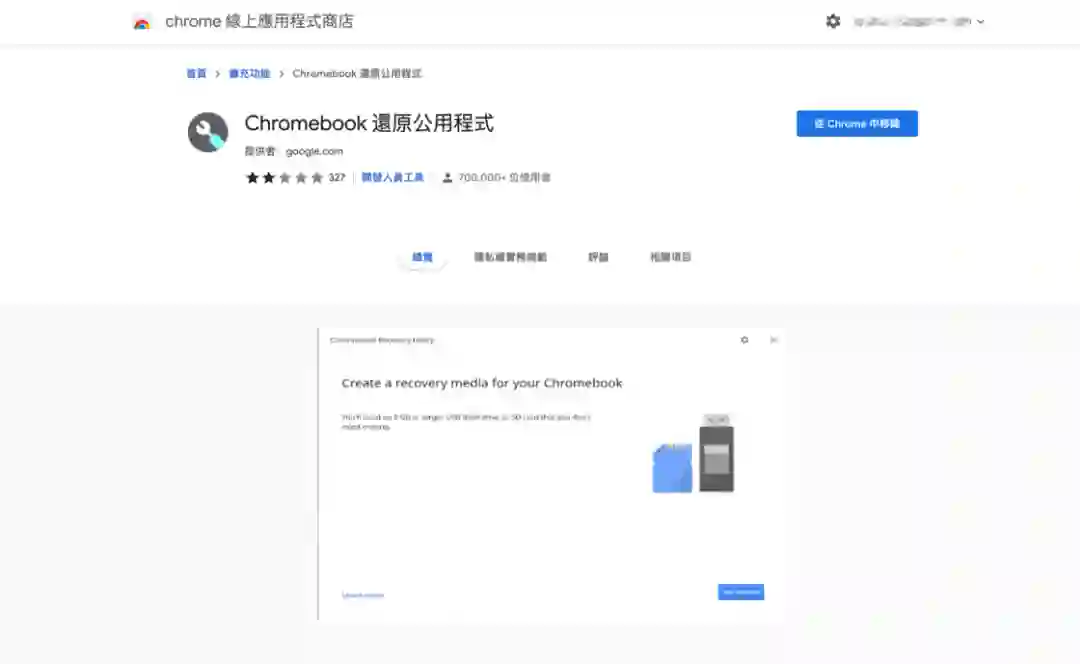The width and height of the screenshot is (1080, 664).
Task: Click the Chromebook recovery wrench app icon
Action: pyautogui.click(x=208, y=132)
